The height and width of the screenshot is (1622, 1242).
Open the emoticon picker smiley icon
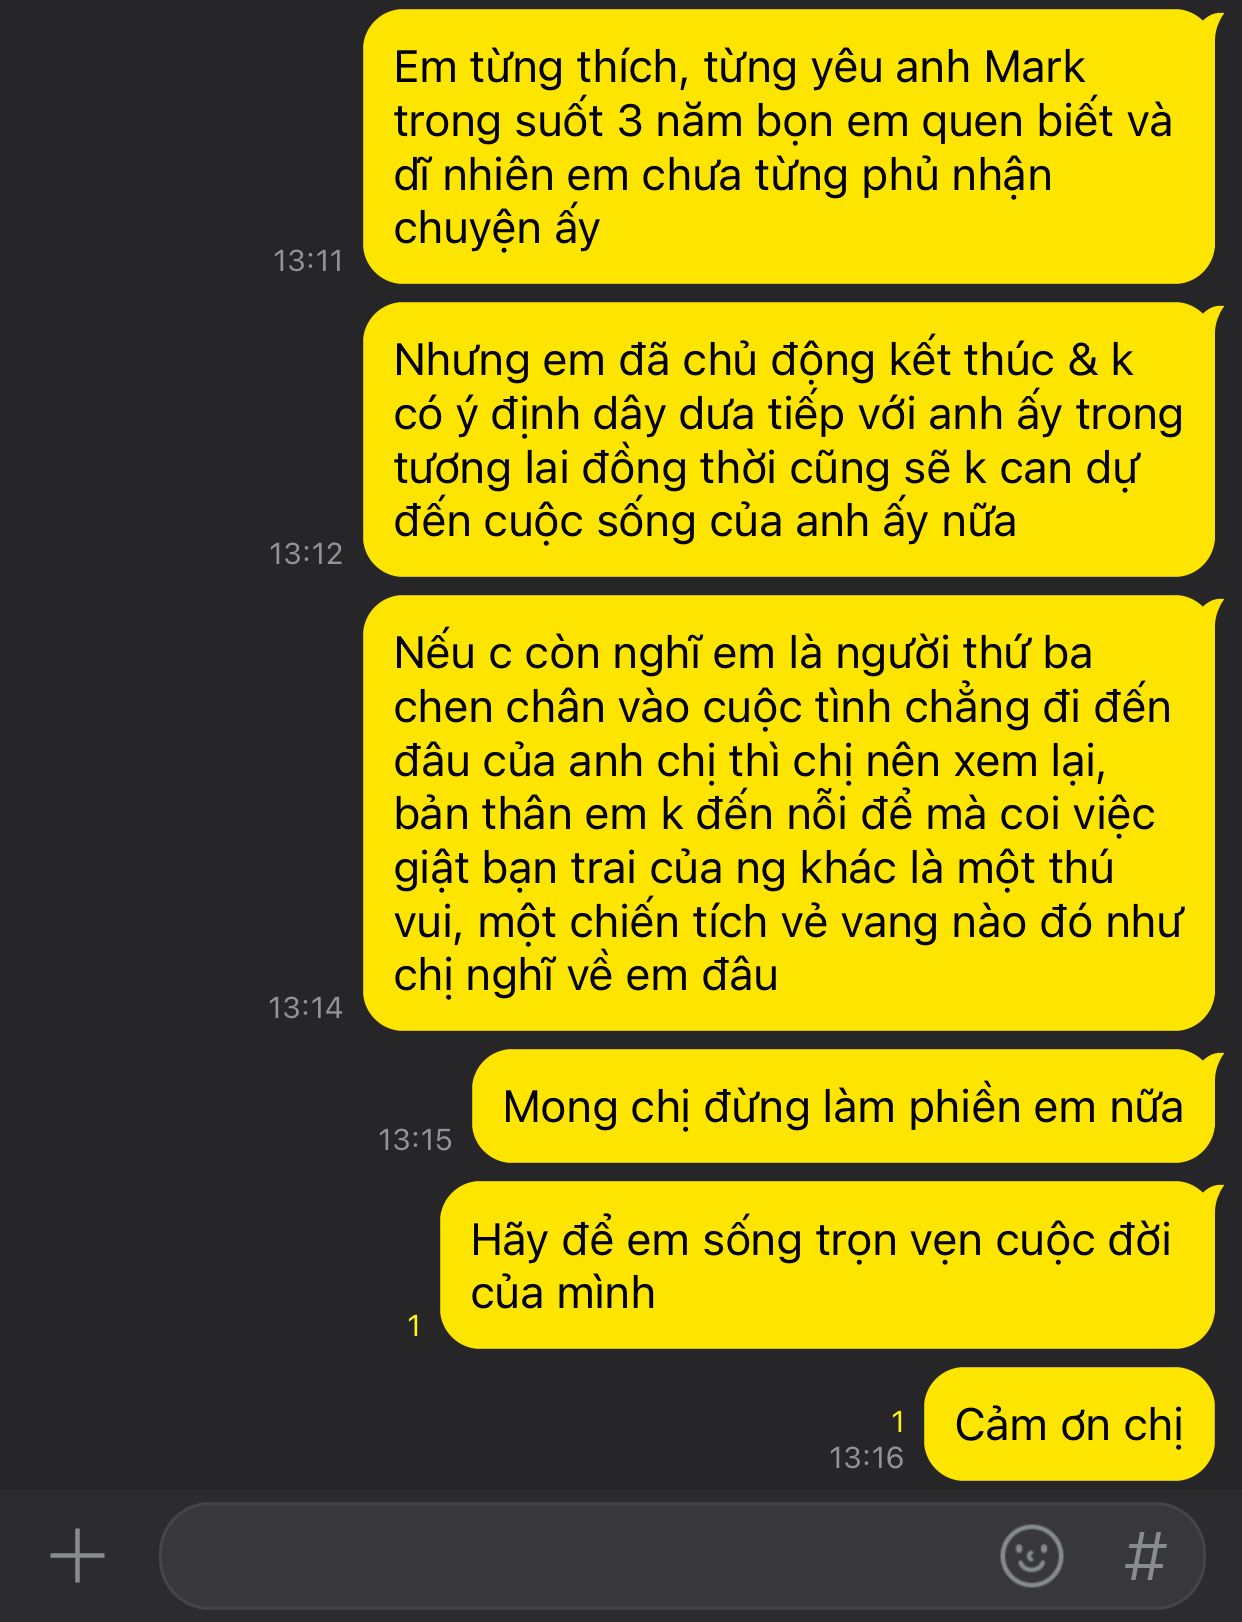click(1031, 1556)
